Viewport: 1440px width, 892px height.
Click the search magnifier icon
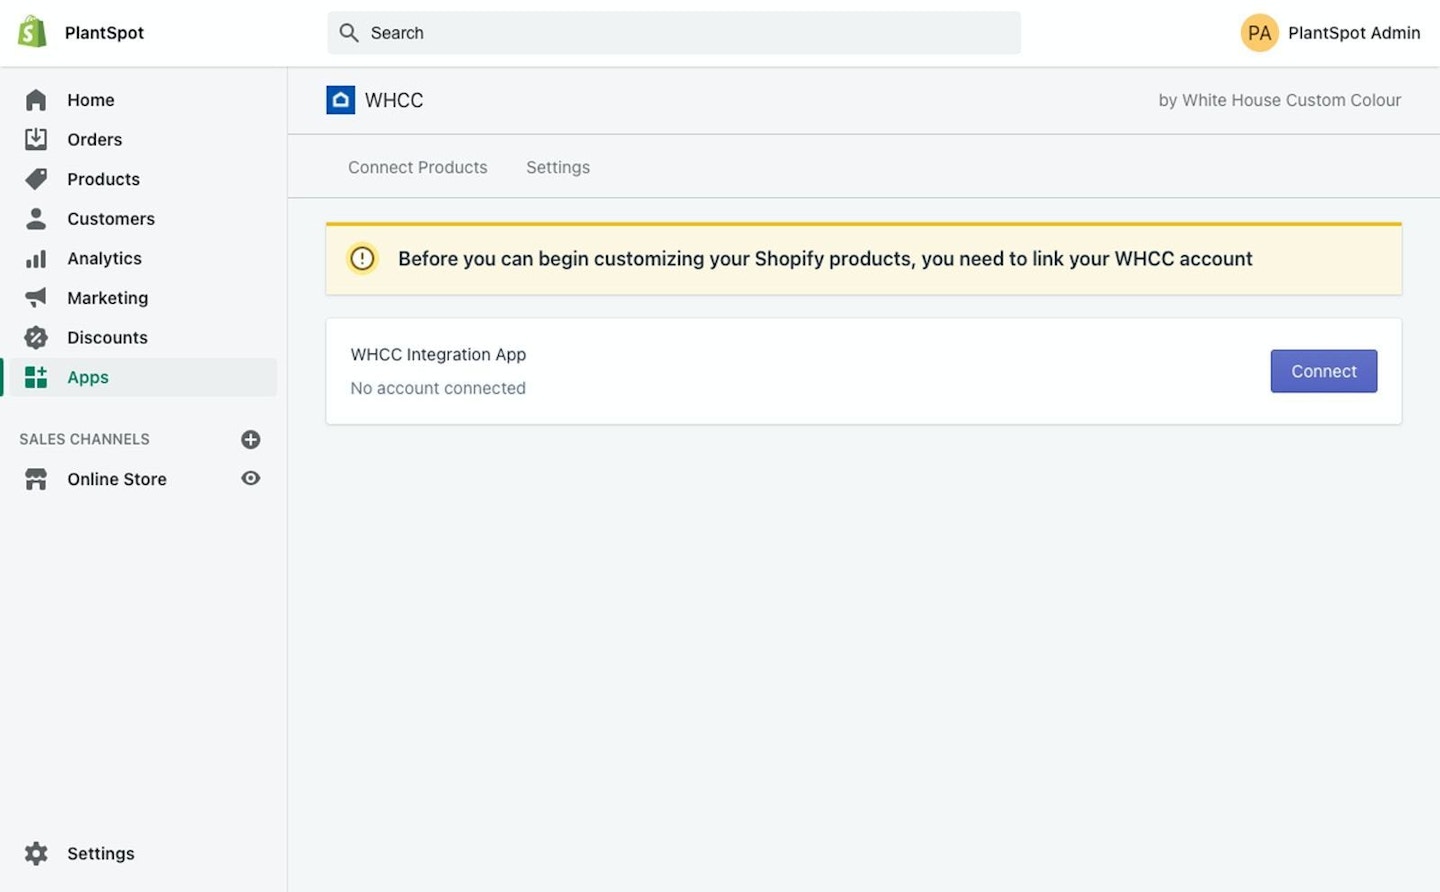pyautogui.click(x=349, y=33)
